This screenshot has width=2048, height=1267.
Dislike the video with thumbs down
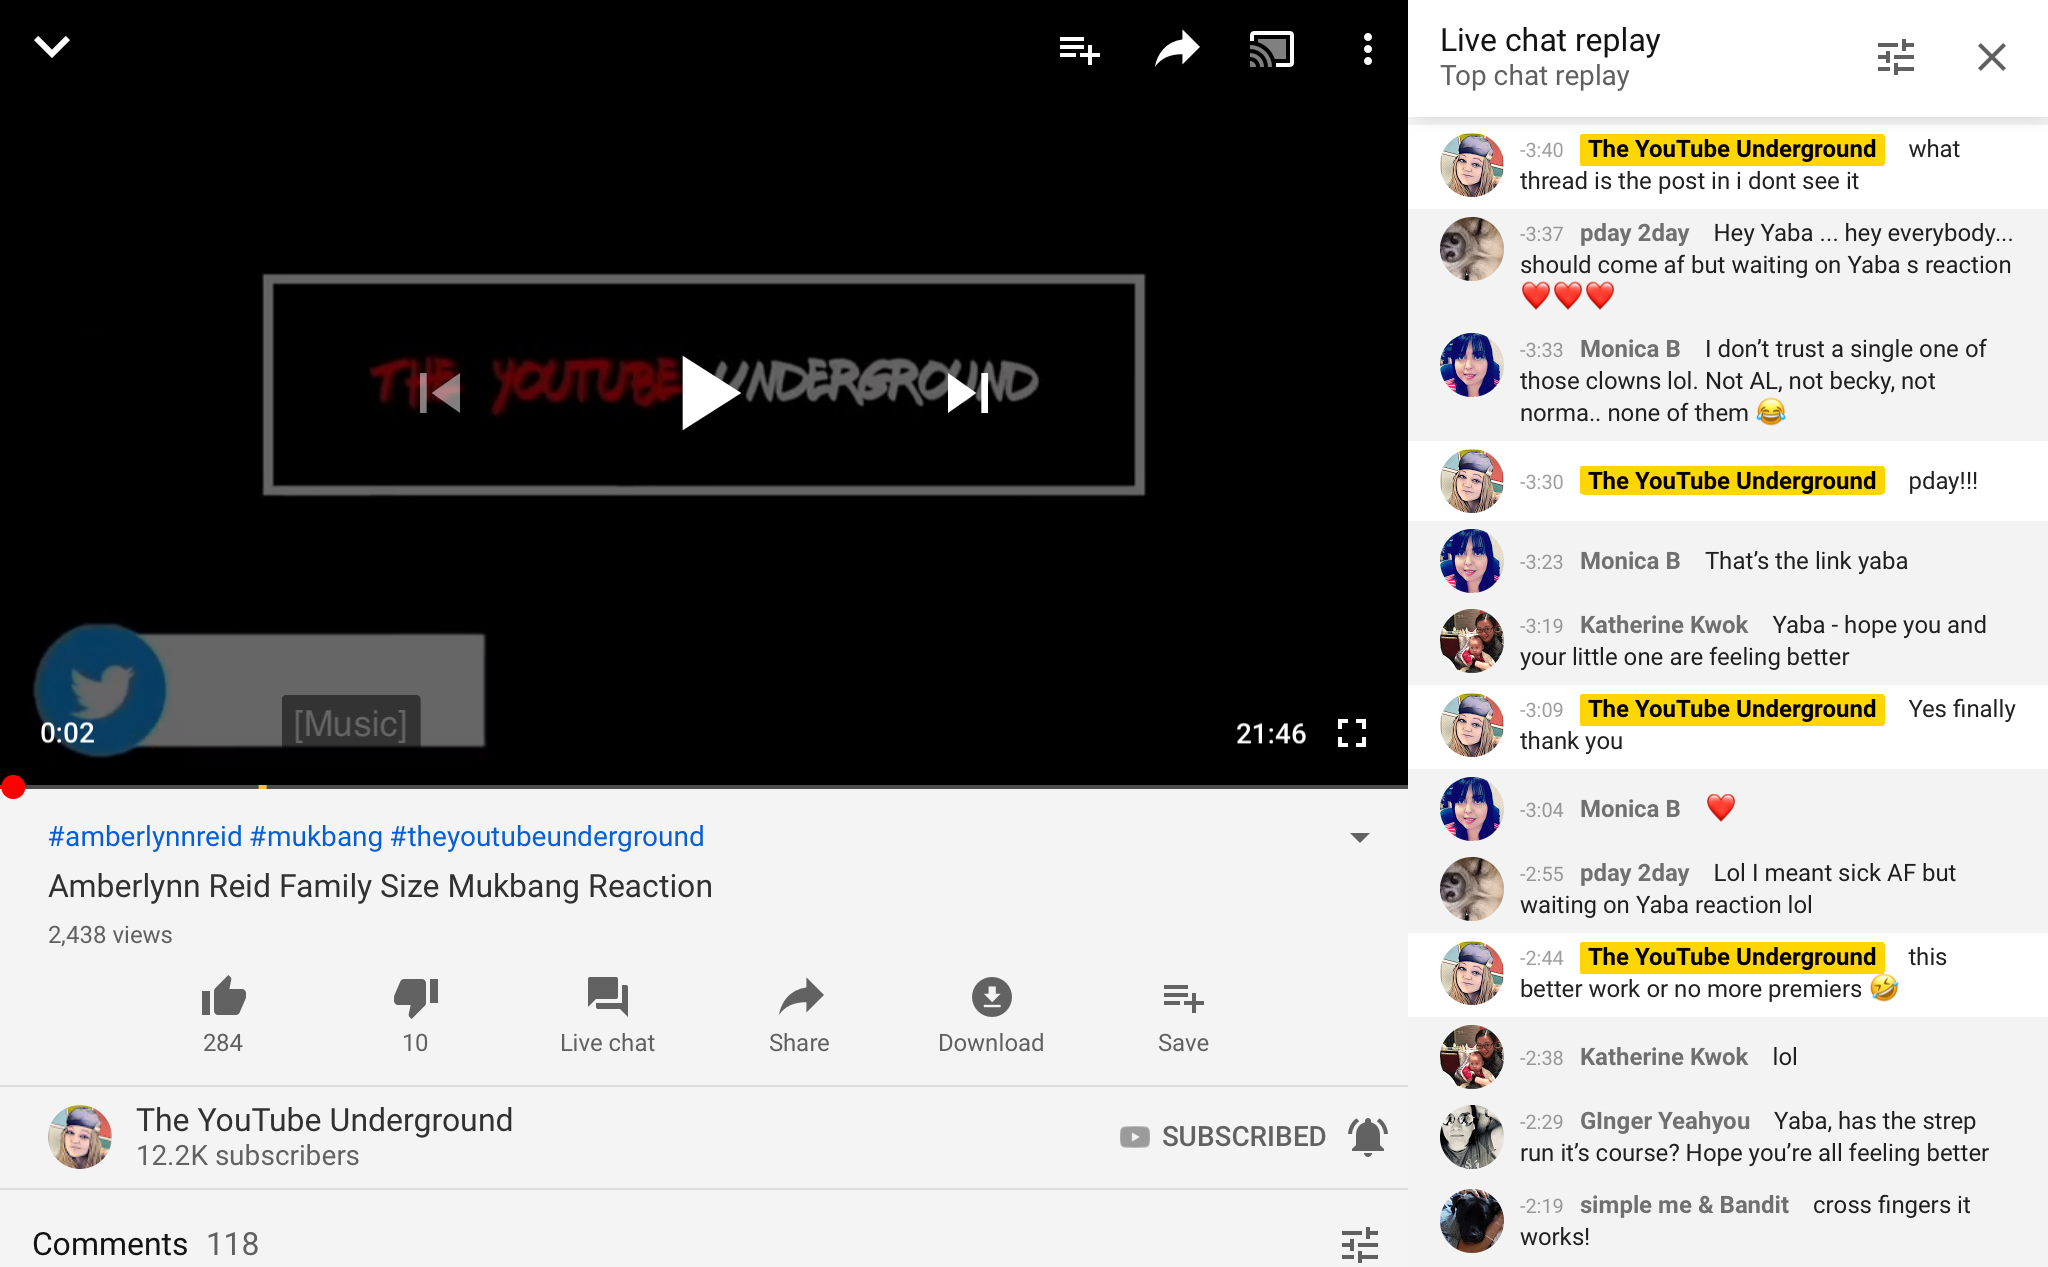[415, 996]
